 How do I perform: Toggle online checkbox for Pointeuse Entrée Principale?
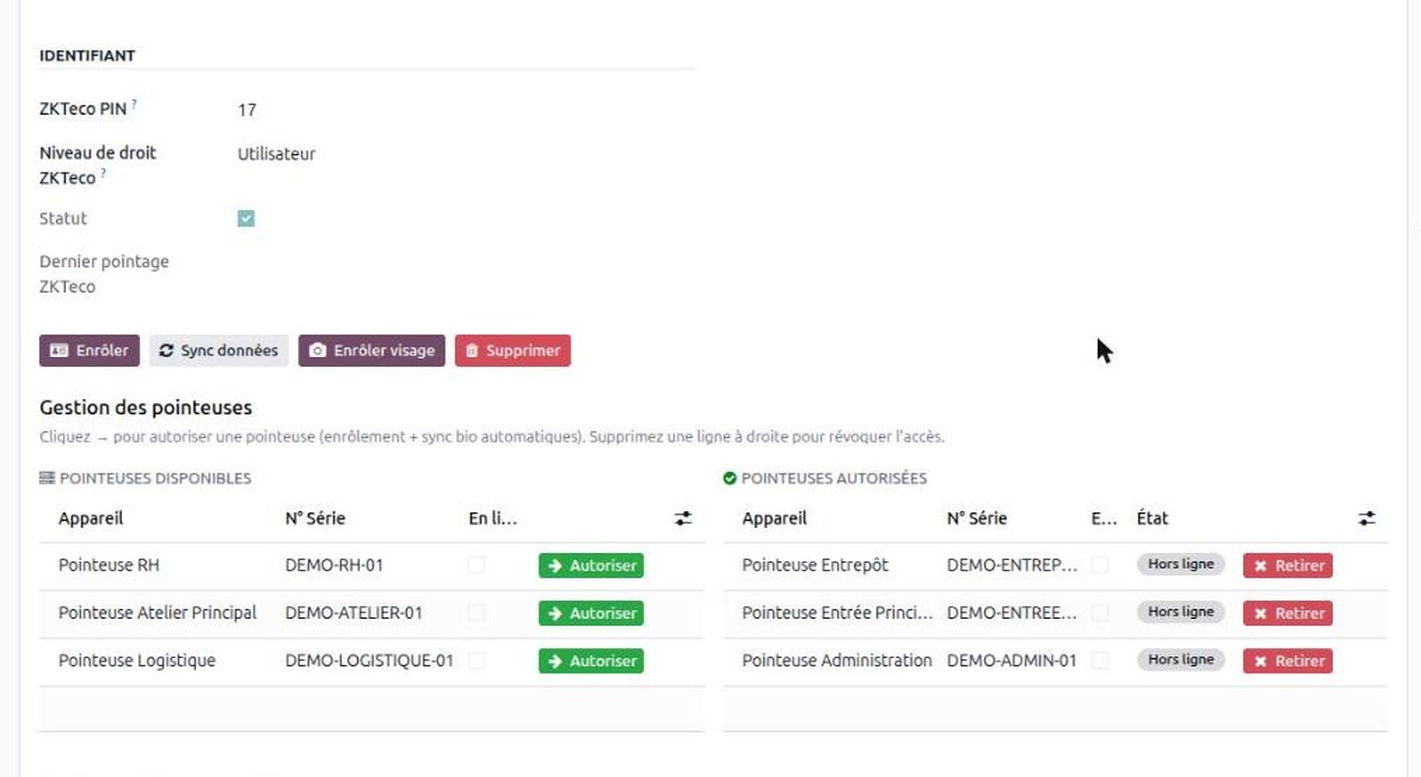click(x=1100, y=613)
